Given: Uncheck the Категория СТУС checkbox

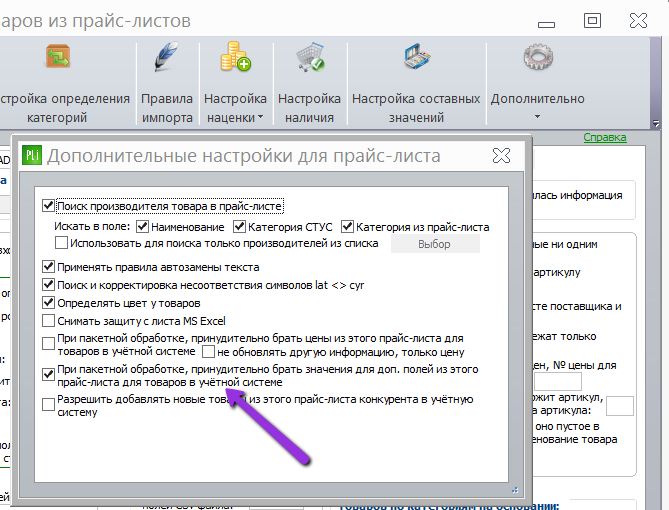Looking at the screenshot, I should 239,227.
